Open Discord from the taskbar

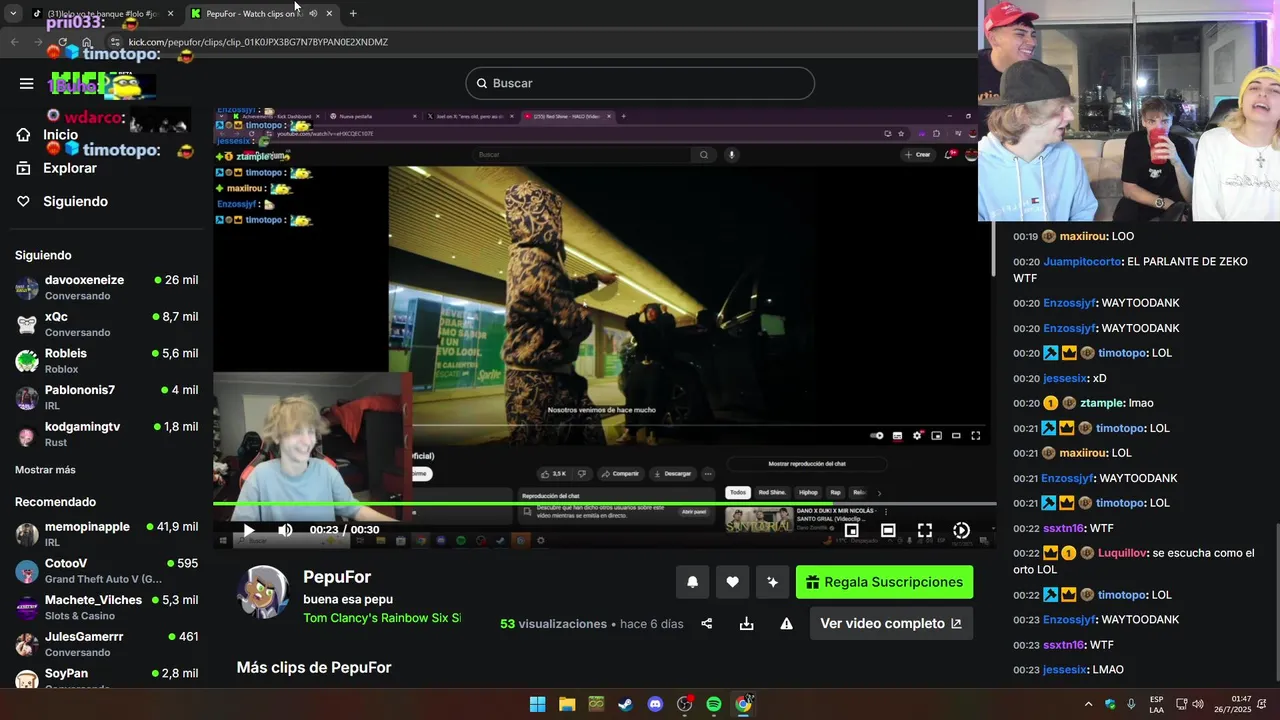[655, 704]
